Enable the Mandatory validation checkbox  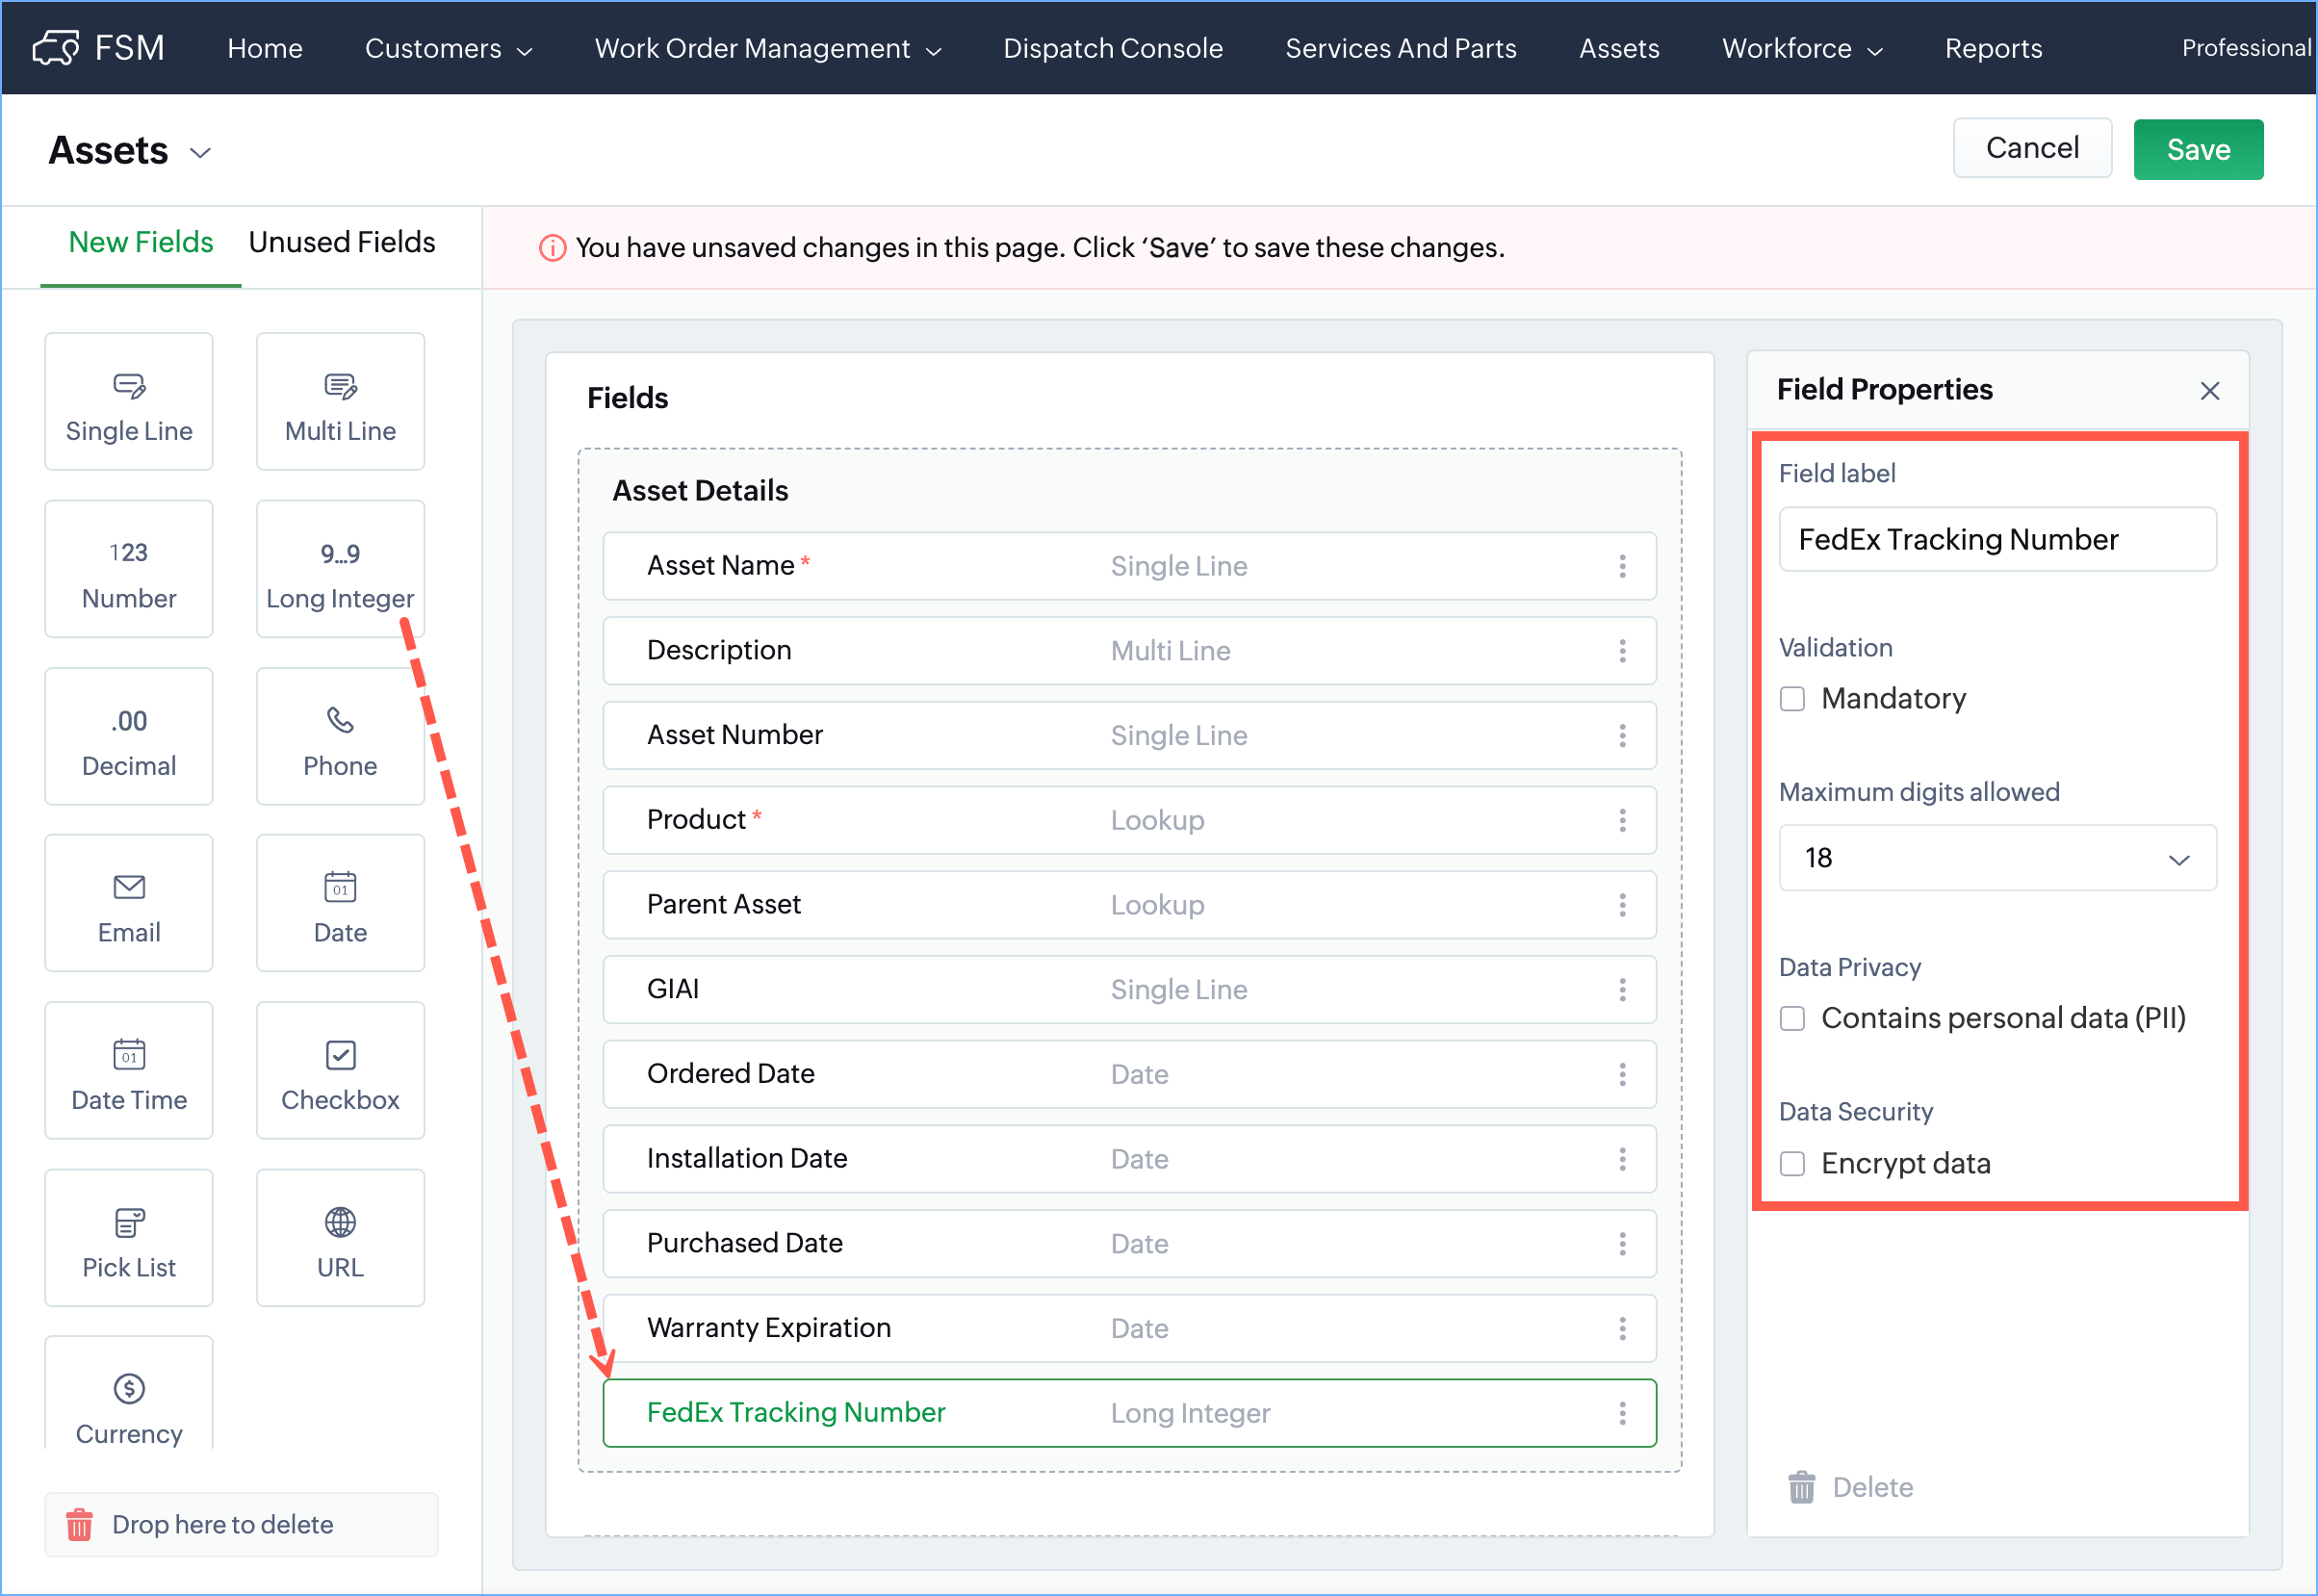[1792, 699]
